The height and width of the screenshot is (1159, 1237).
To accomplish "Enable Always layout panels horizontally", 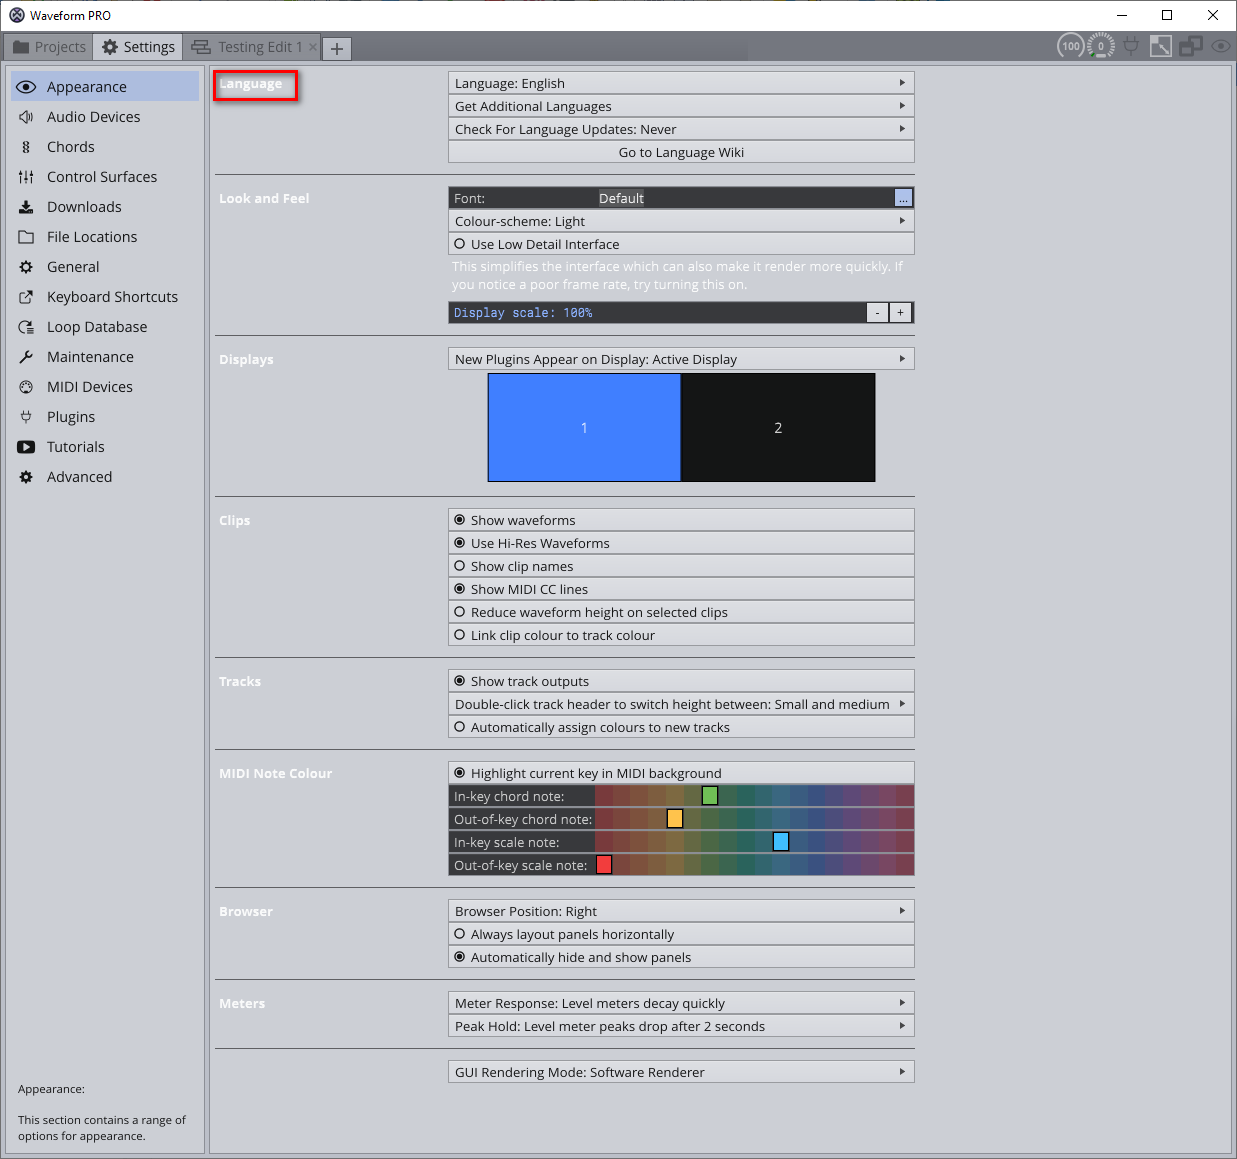I will point(681,934).
